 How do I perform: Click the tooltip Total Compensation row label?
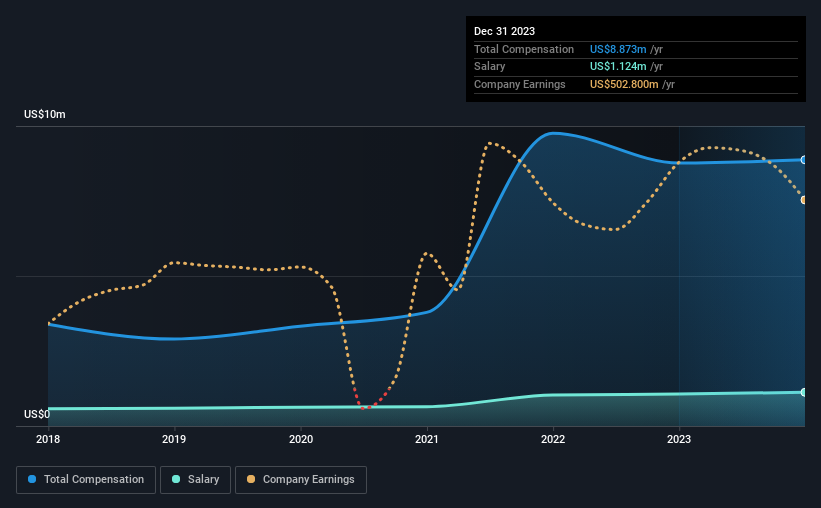(x=524, y=49)
